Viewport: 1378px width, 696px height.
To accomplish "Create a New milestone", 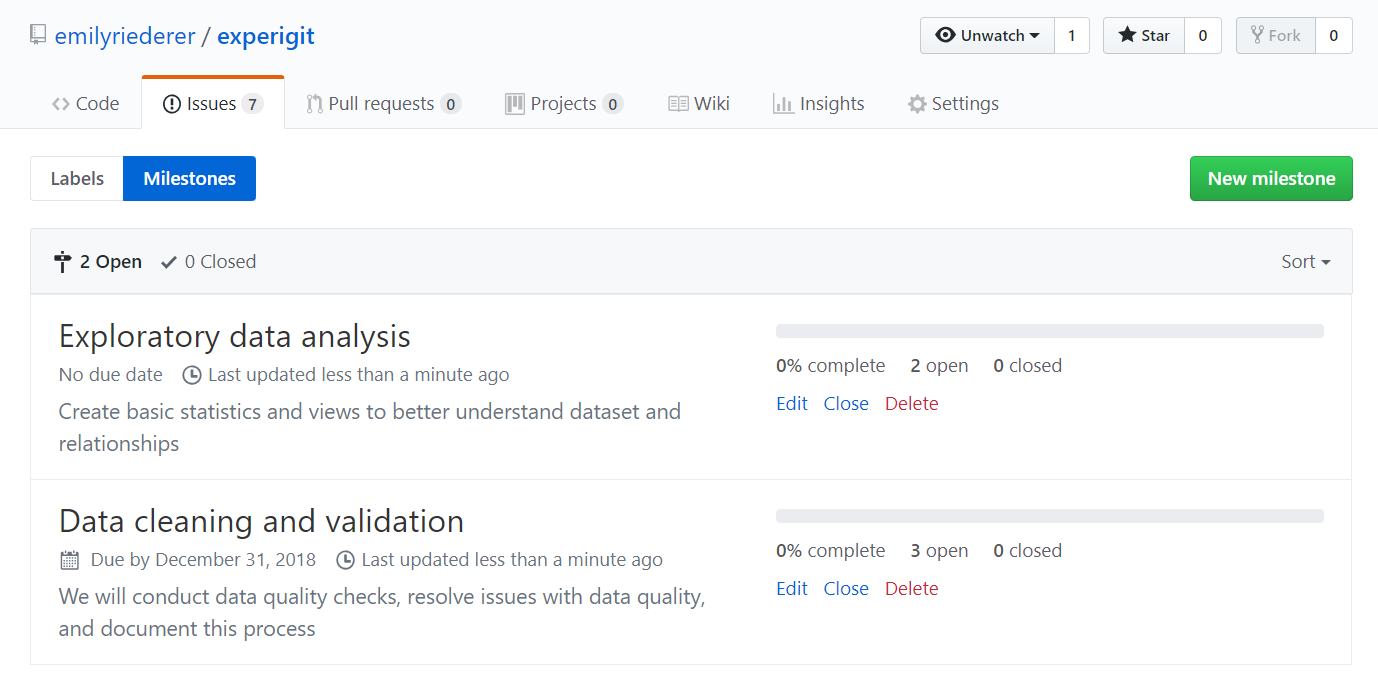I will click(1270, 179).
